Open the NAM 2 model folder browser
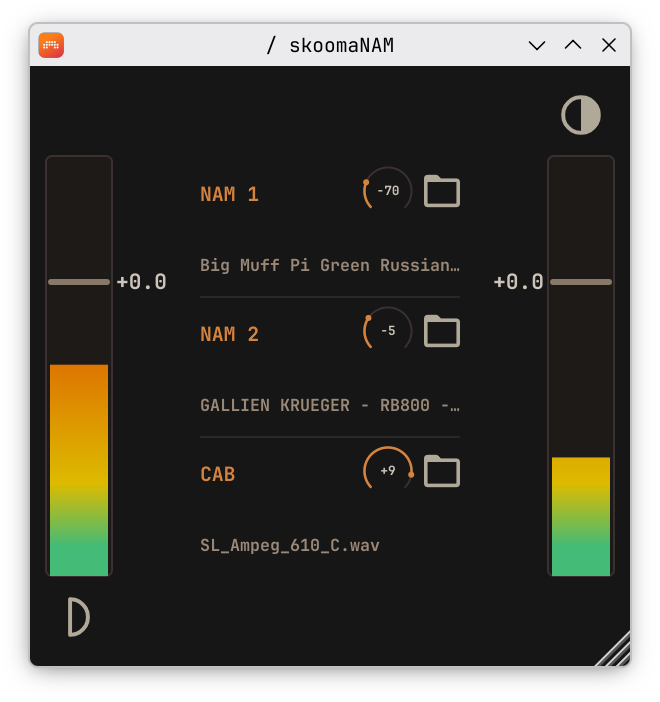Image resolution: width=660 pixels, height=702 pixels. [441, 331]
